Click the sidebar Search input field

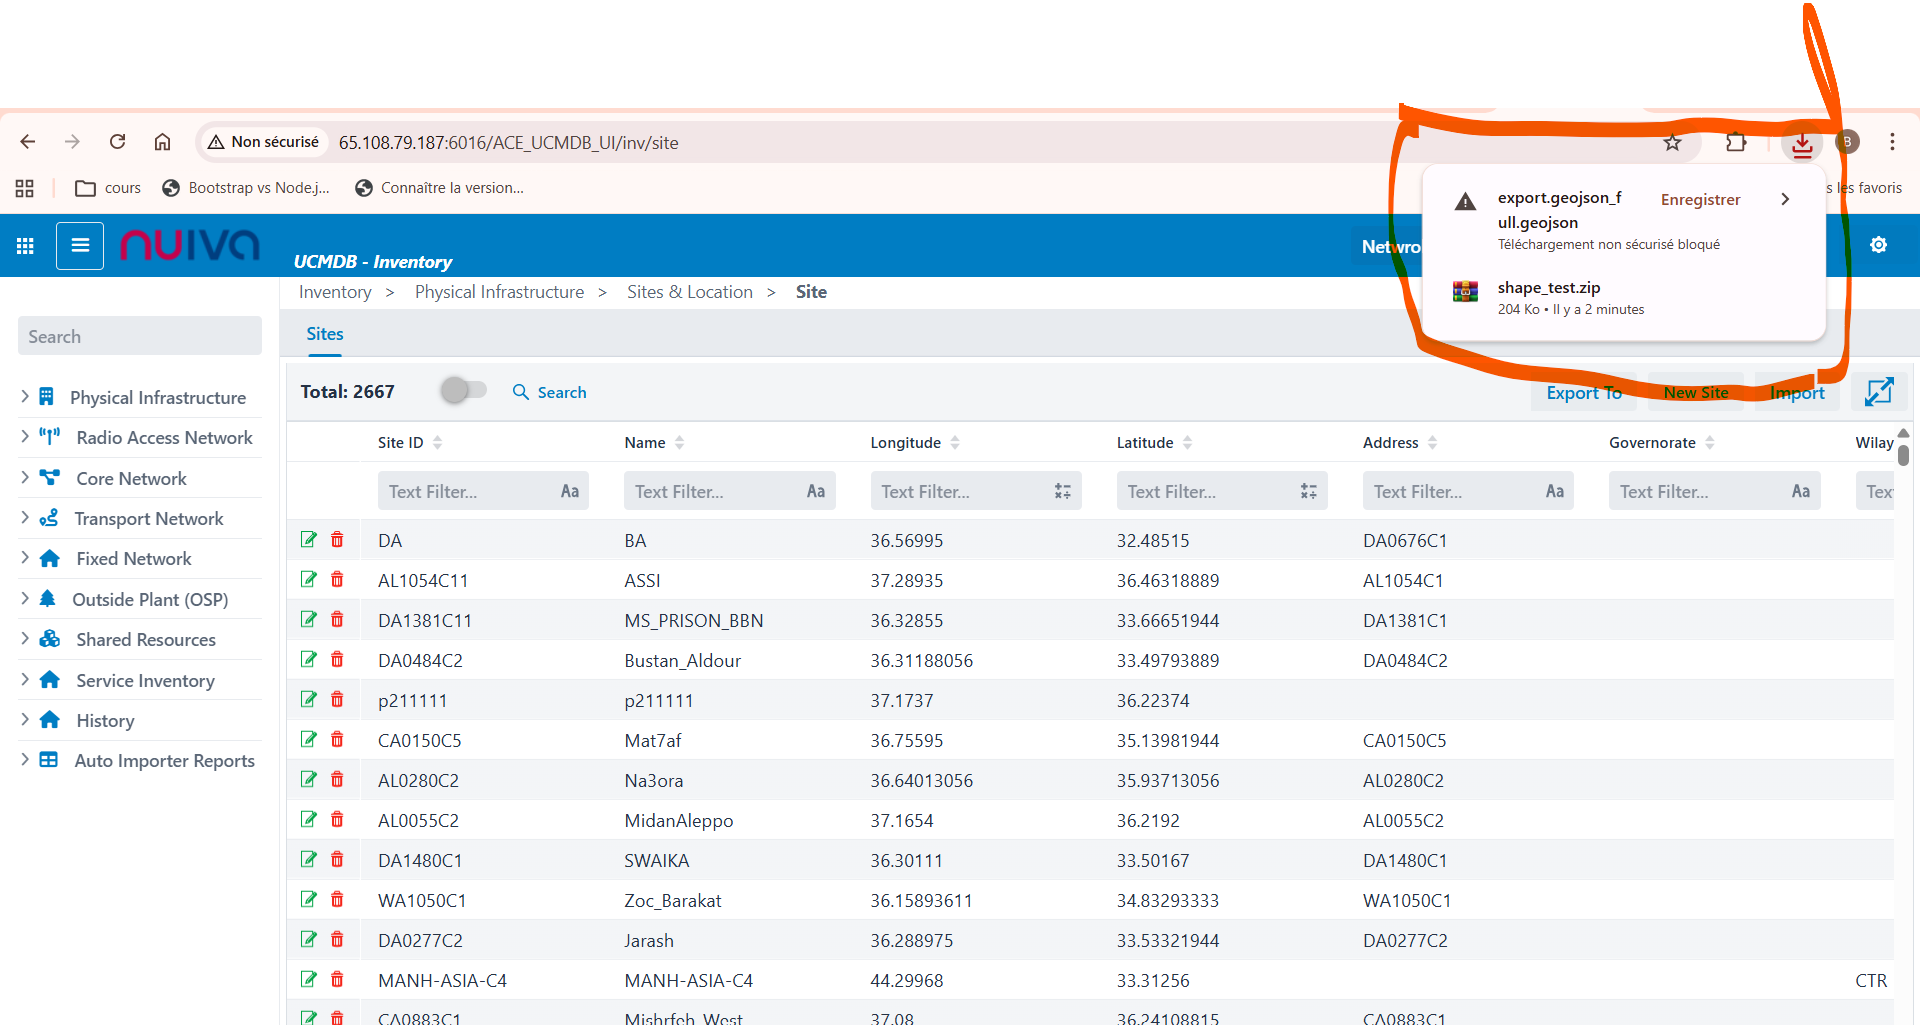140,337
